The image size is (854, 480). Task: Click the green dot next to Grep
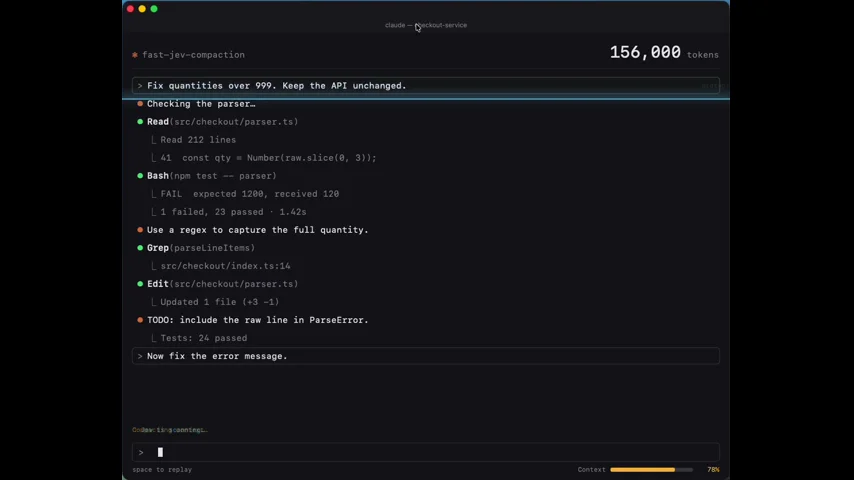[x=140, y=248]
